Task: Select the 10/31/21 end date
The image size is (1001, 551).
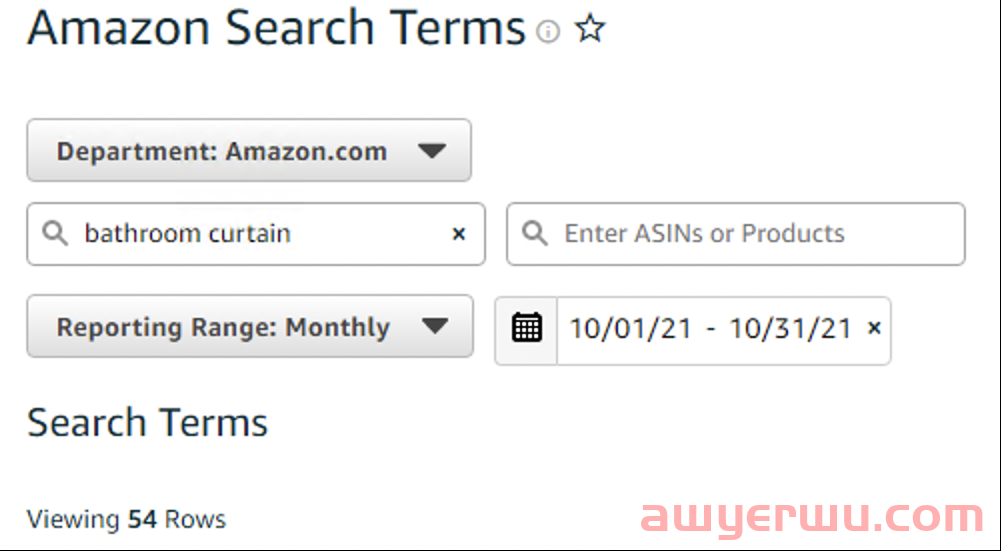Action: click(790, 329)
